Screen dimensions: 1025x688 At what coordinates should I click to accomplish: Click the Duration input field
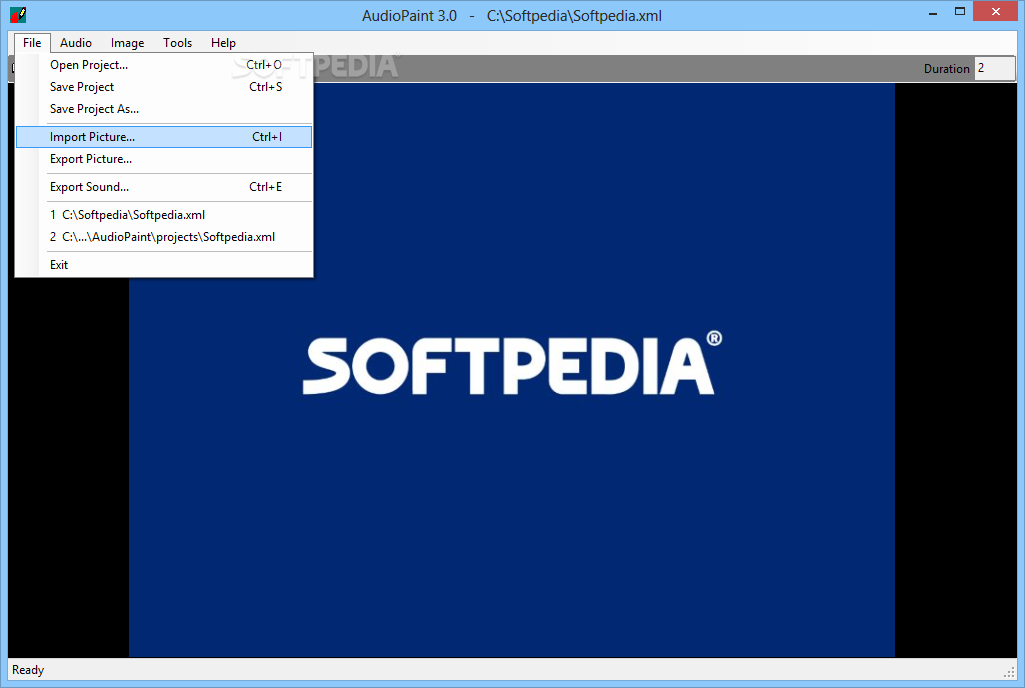coord(994,69)
